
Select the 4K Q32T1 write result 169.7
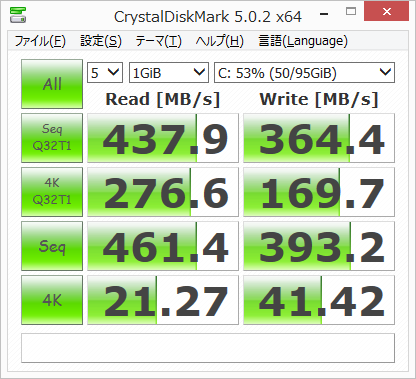coord(319,192)
